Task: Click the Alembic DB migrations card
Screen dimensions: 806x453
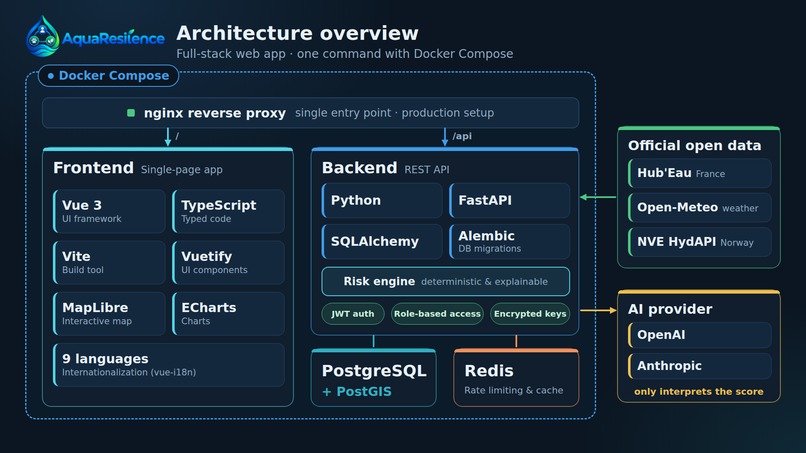Action: (x=509, y=241)
